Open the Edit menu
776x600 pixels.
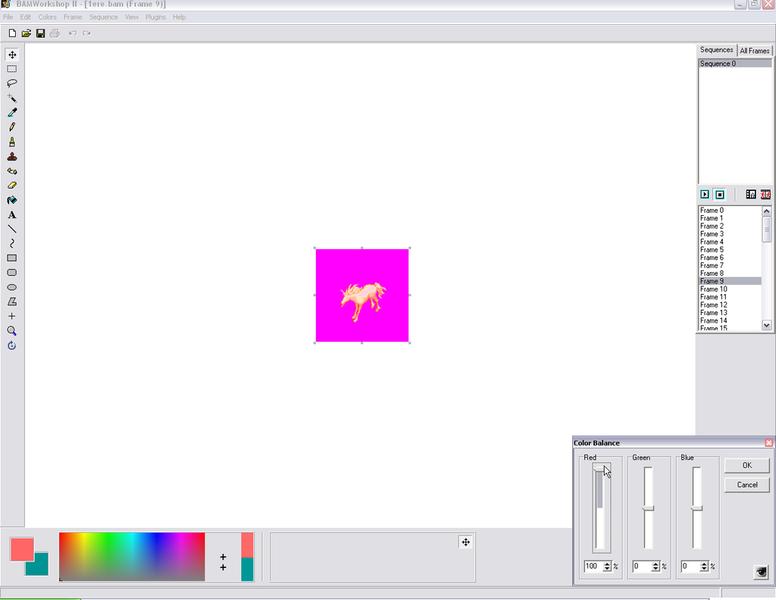25,17
